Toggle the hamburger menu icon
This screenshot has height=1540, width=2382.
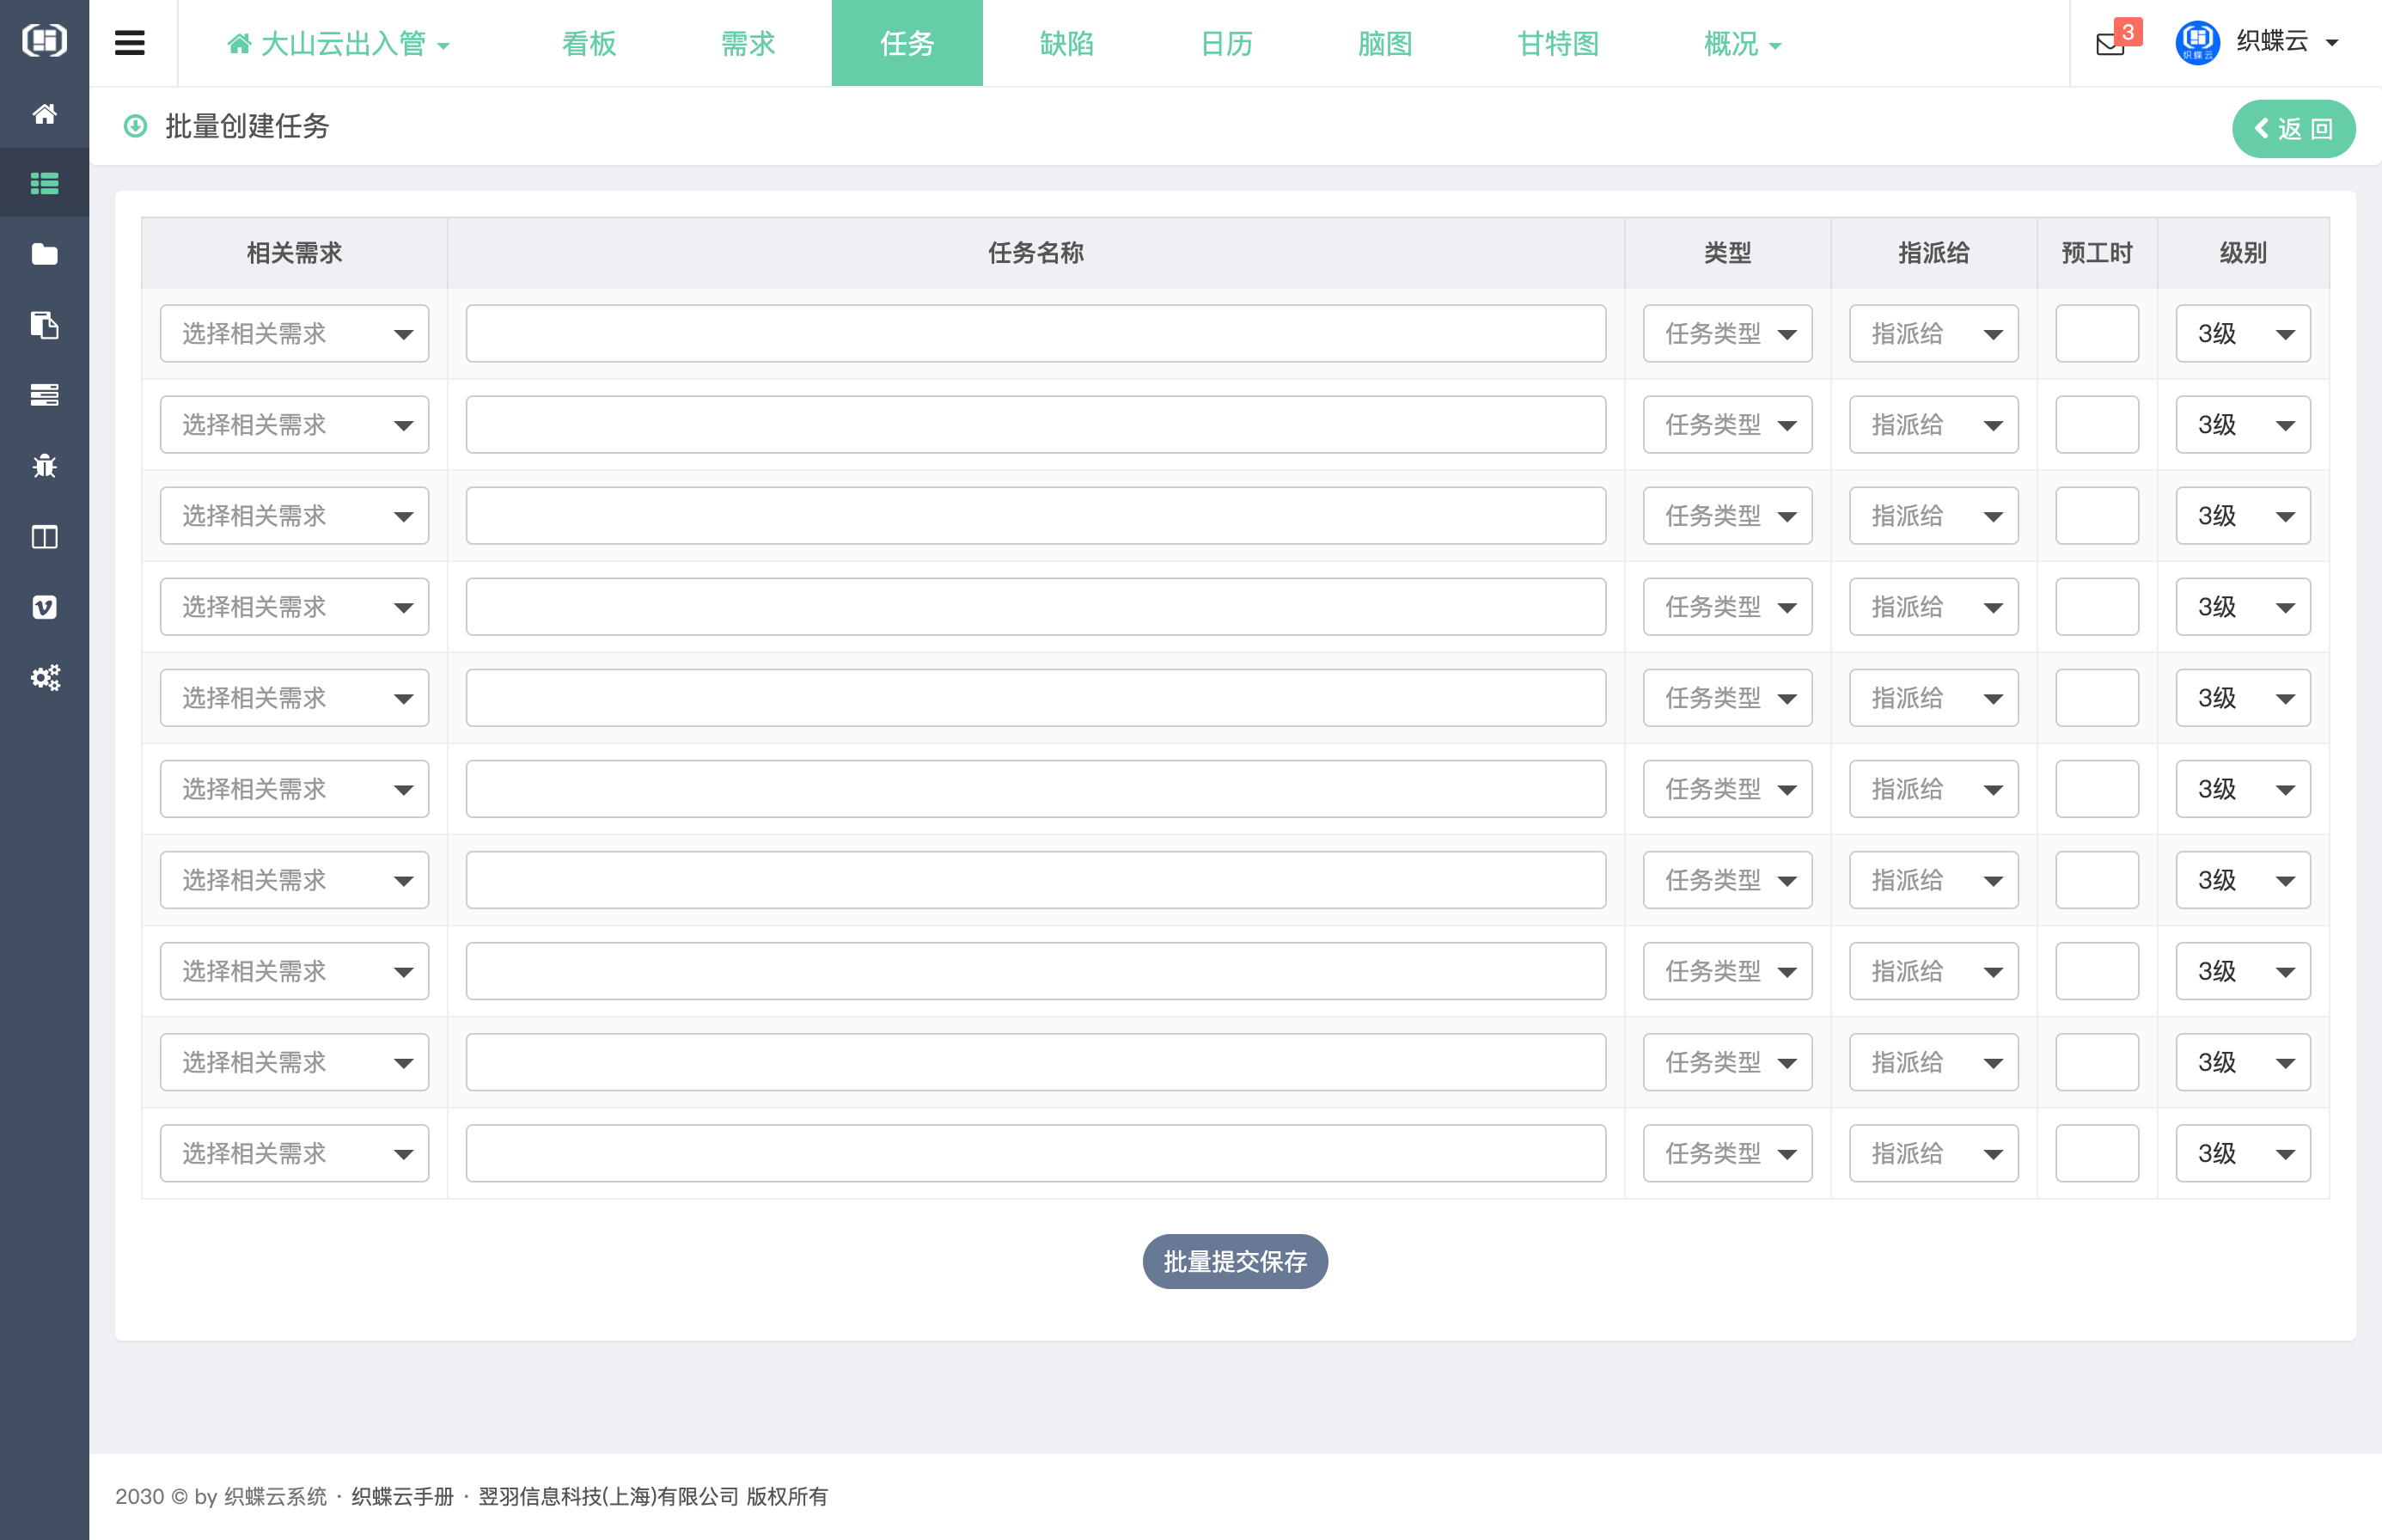point(130,43)
